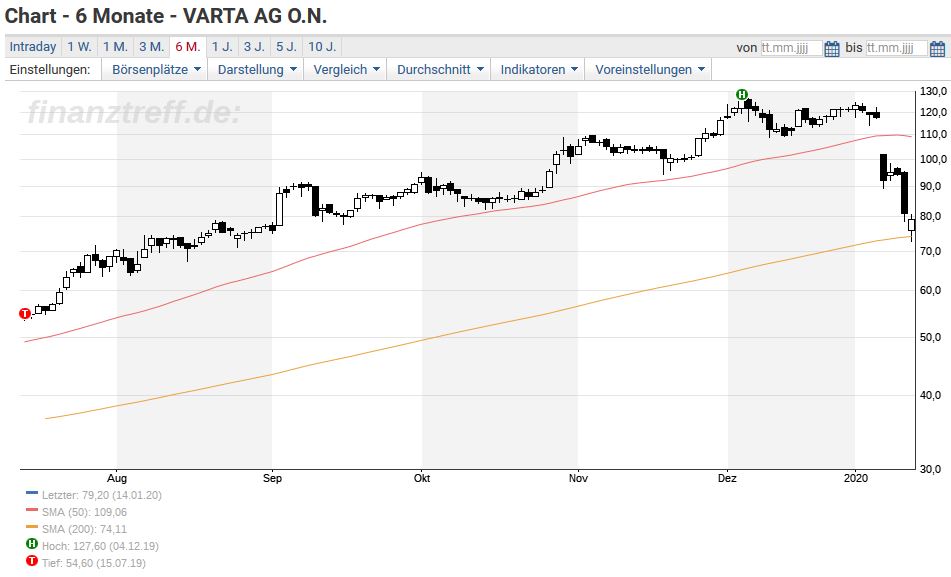
Task: Open the Indikatoren dropdown
Action: point(539,70)
